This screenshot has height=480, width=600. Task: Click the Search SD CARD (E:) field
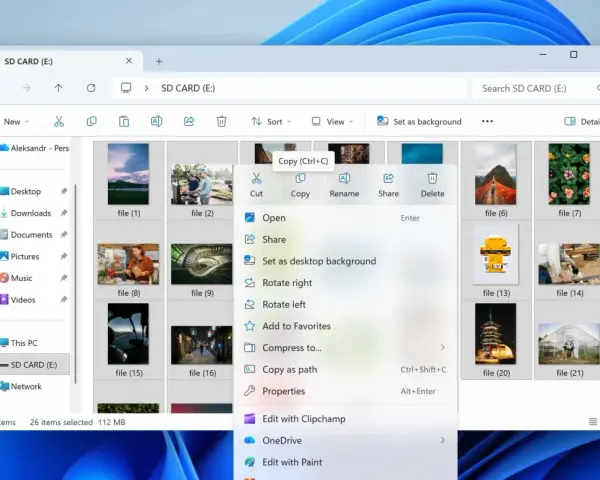click(x=536, y=88)
